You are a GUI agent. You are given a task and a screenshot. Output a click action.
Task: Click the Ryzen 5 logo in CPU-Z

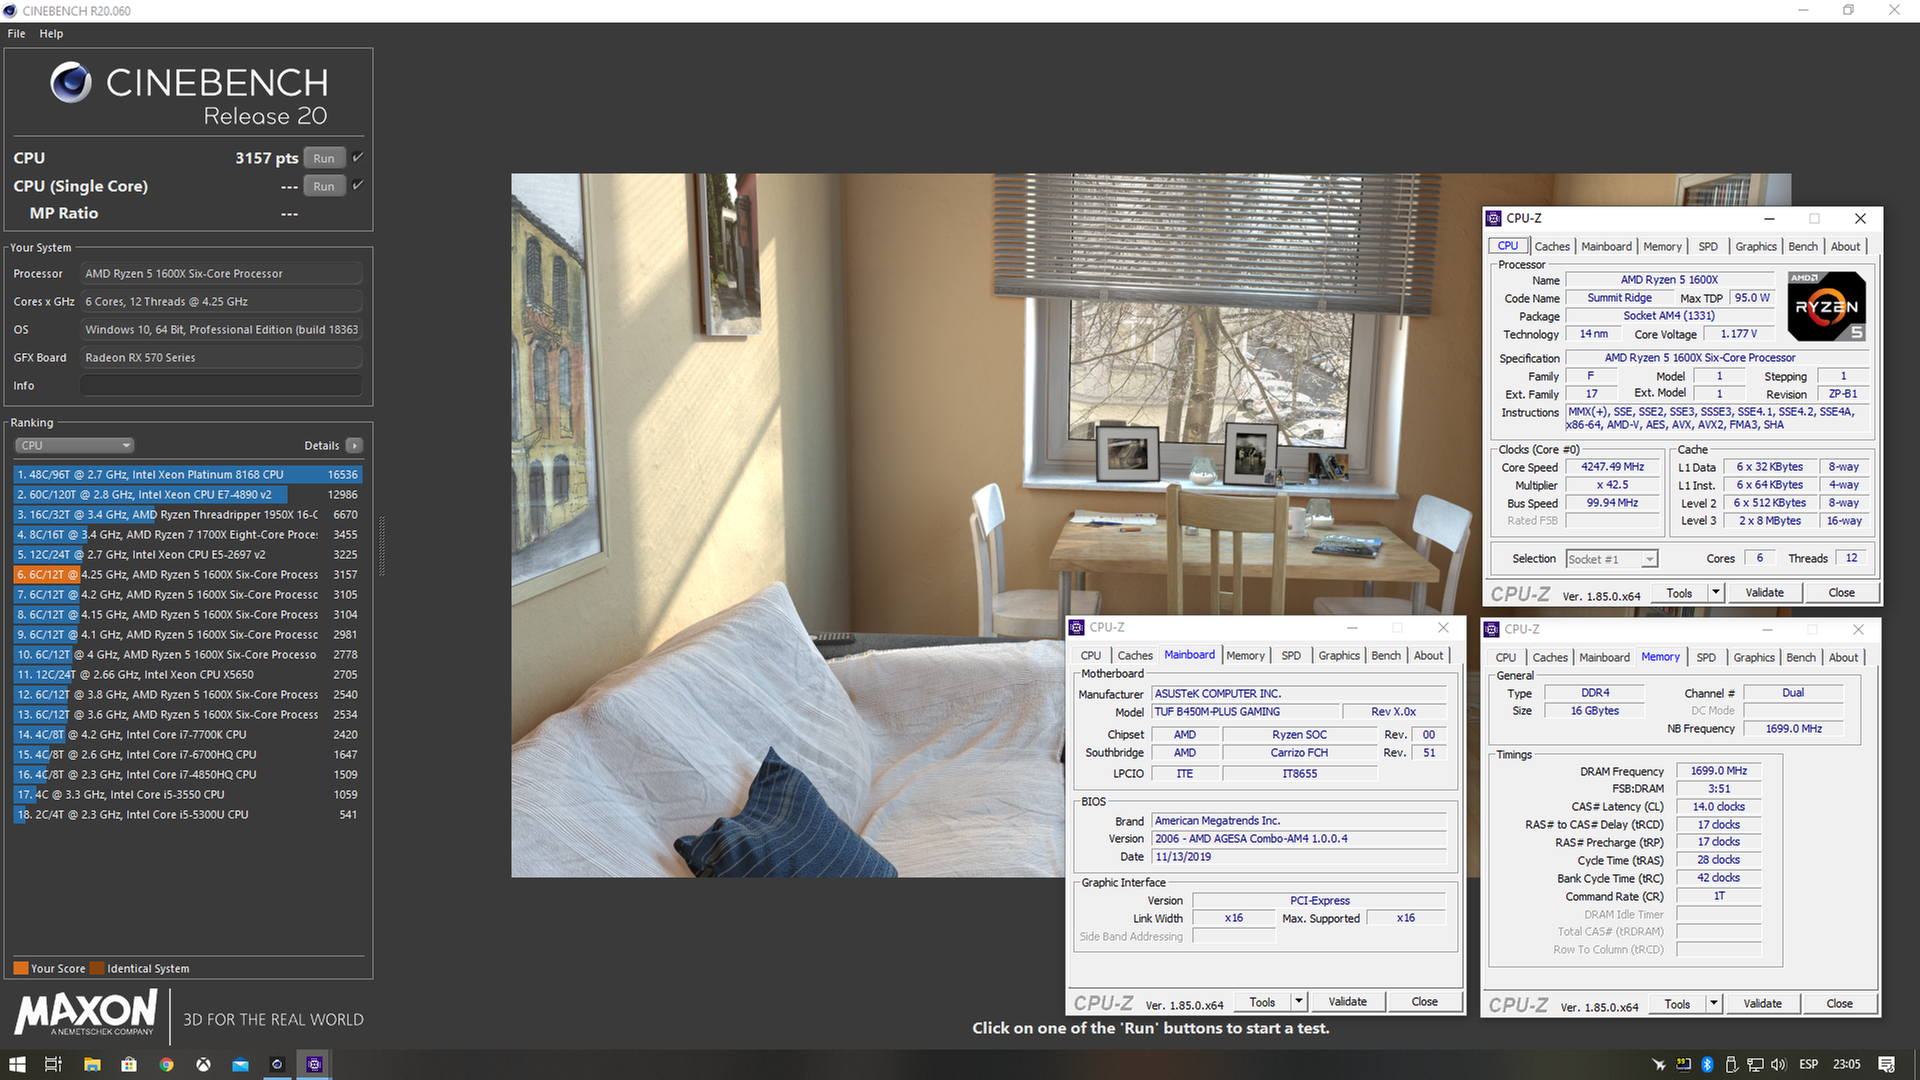pyautogui.click(x=1827, y=306)
